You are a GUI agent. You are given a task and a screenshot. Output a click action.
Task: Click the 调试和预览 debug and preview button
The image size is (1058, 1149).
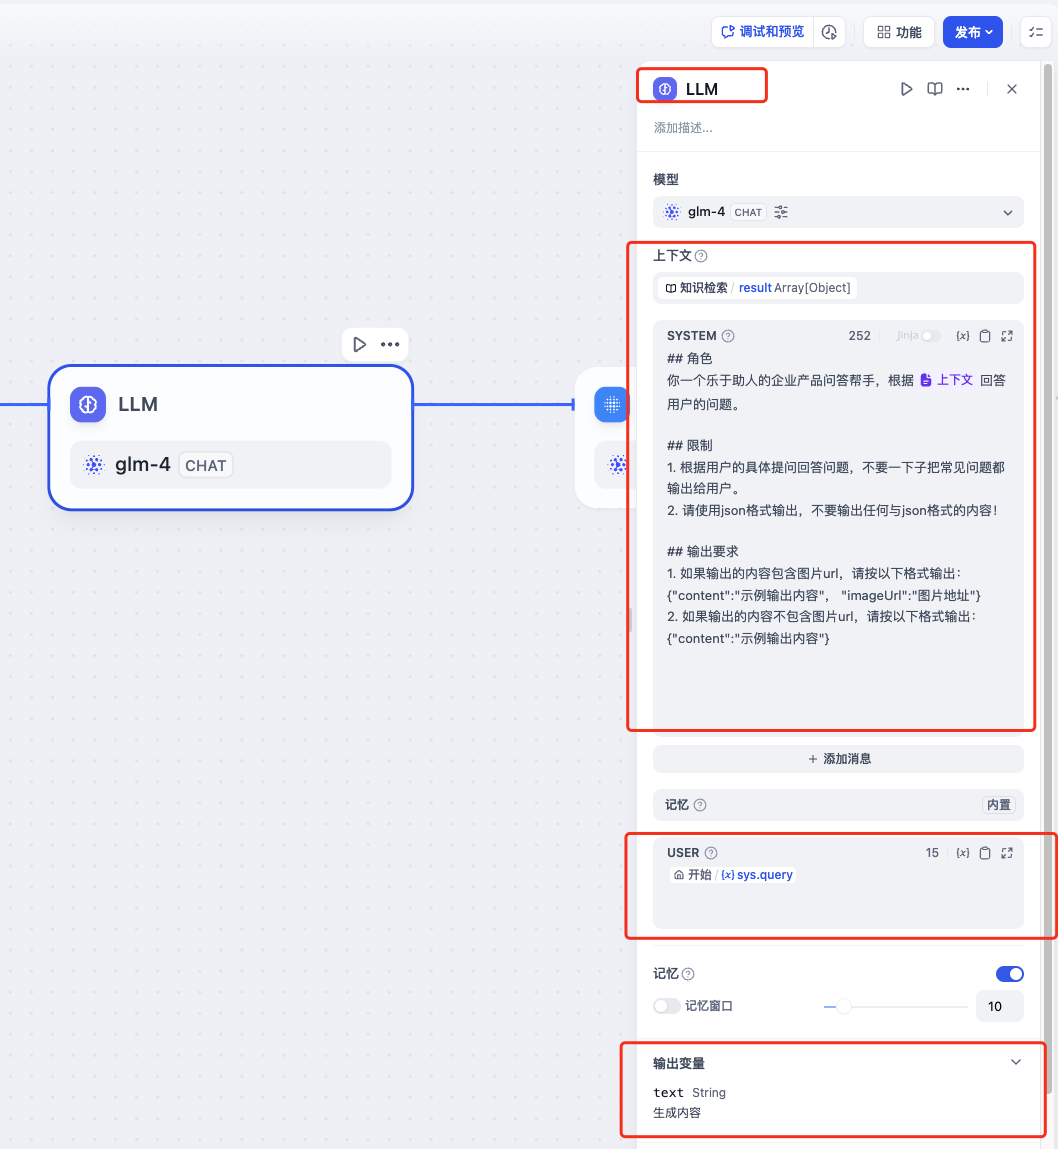[762, 32]
